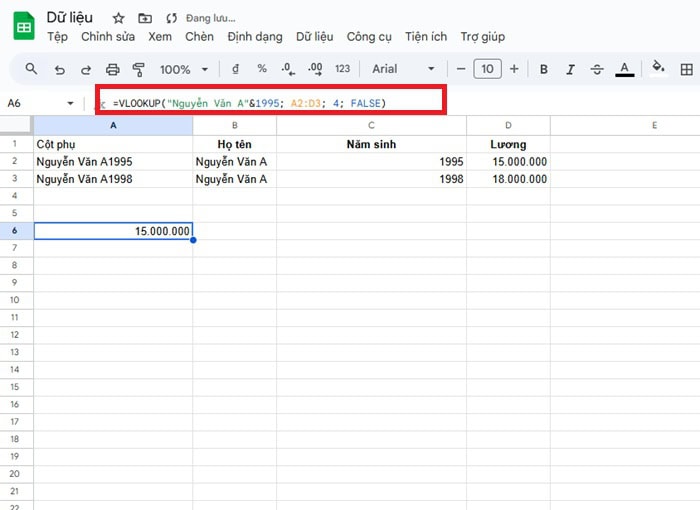Open the 100% zoom dropdown

(x=184, y=69)
